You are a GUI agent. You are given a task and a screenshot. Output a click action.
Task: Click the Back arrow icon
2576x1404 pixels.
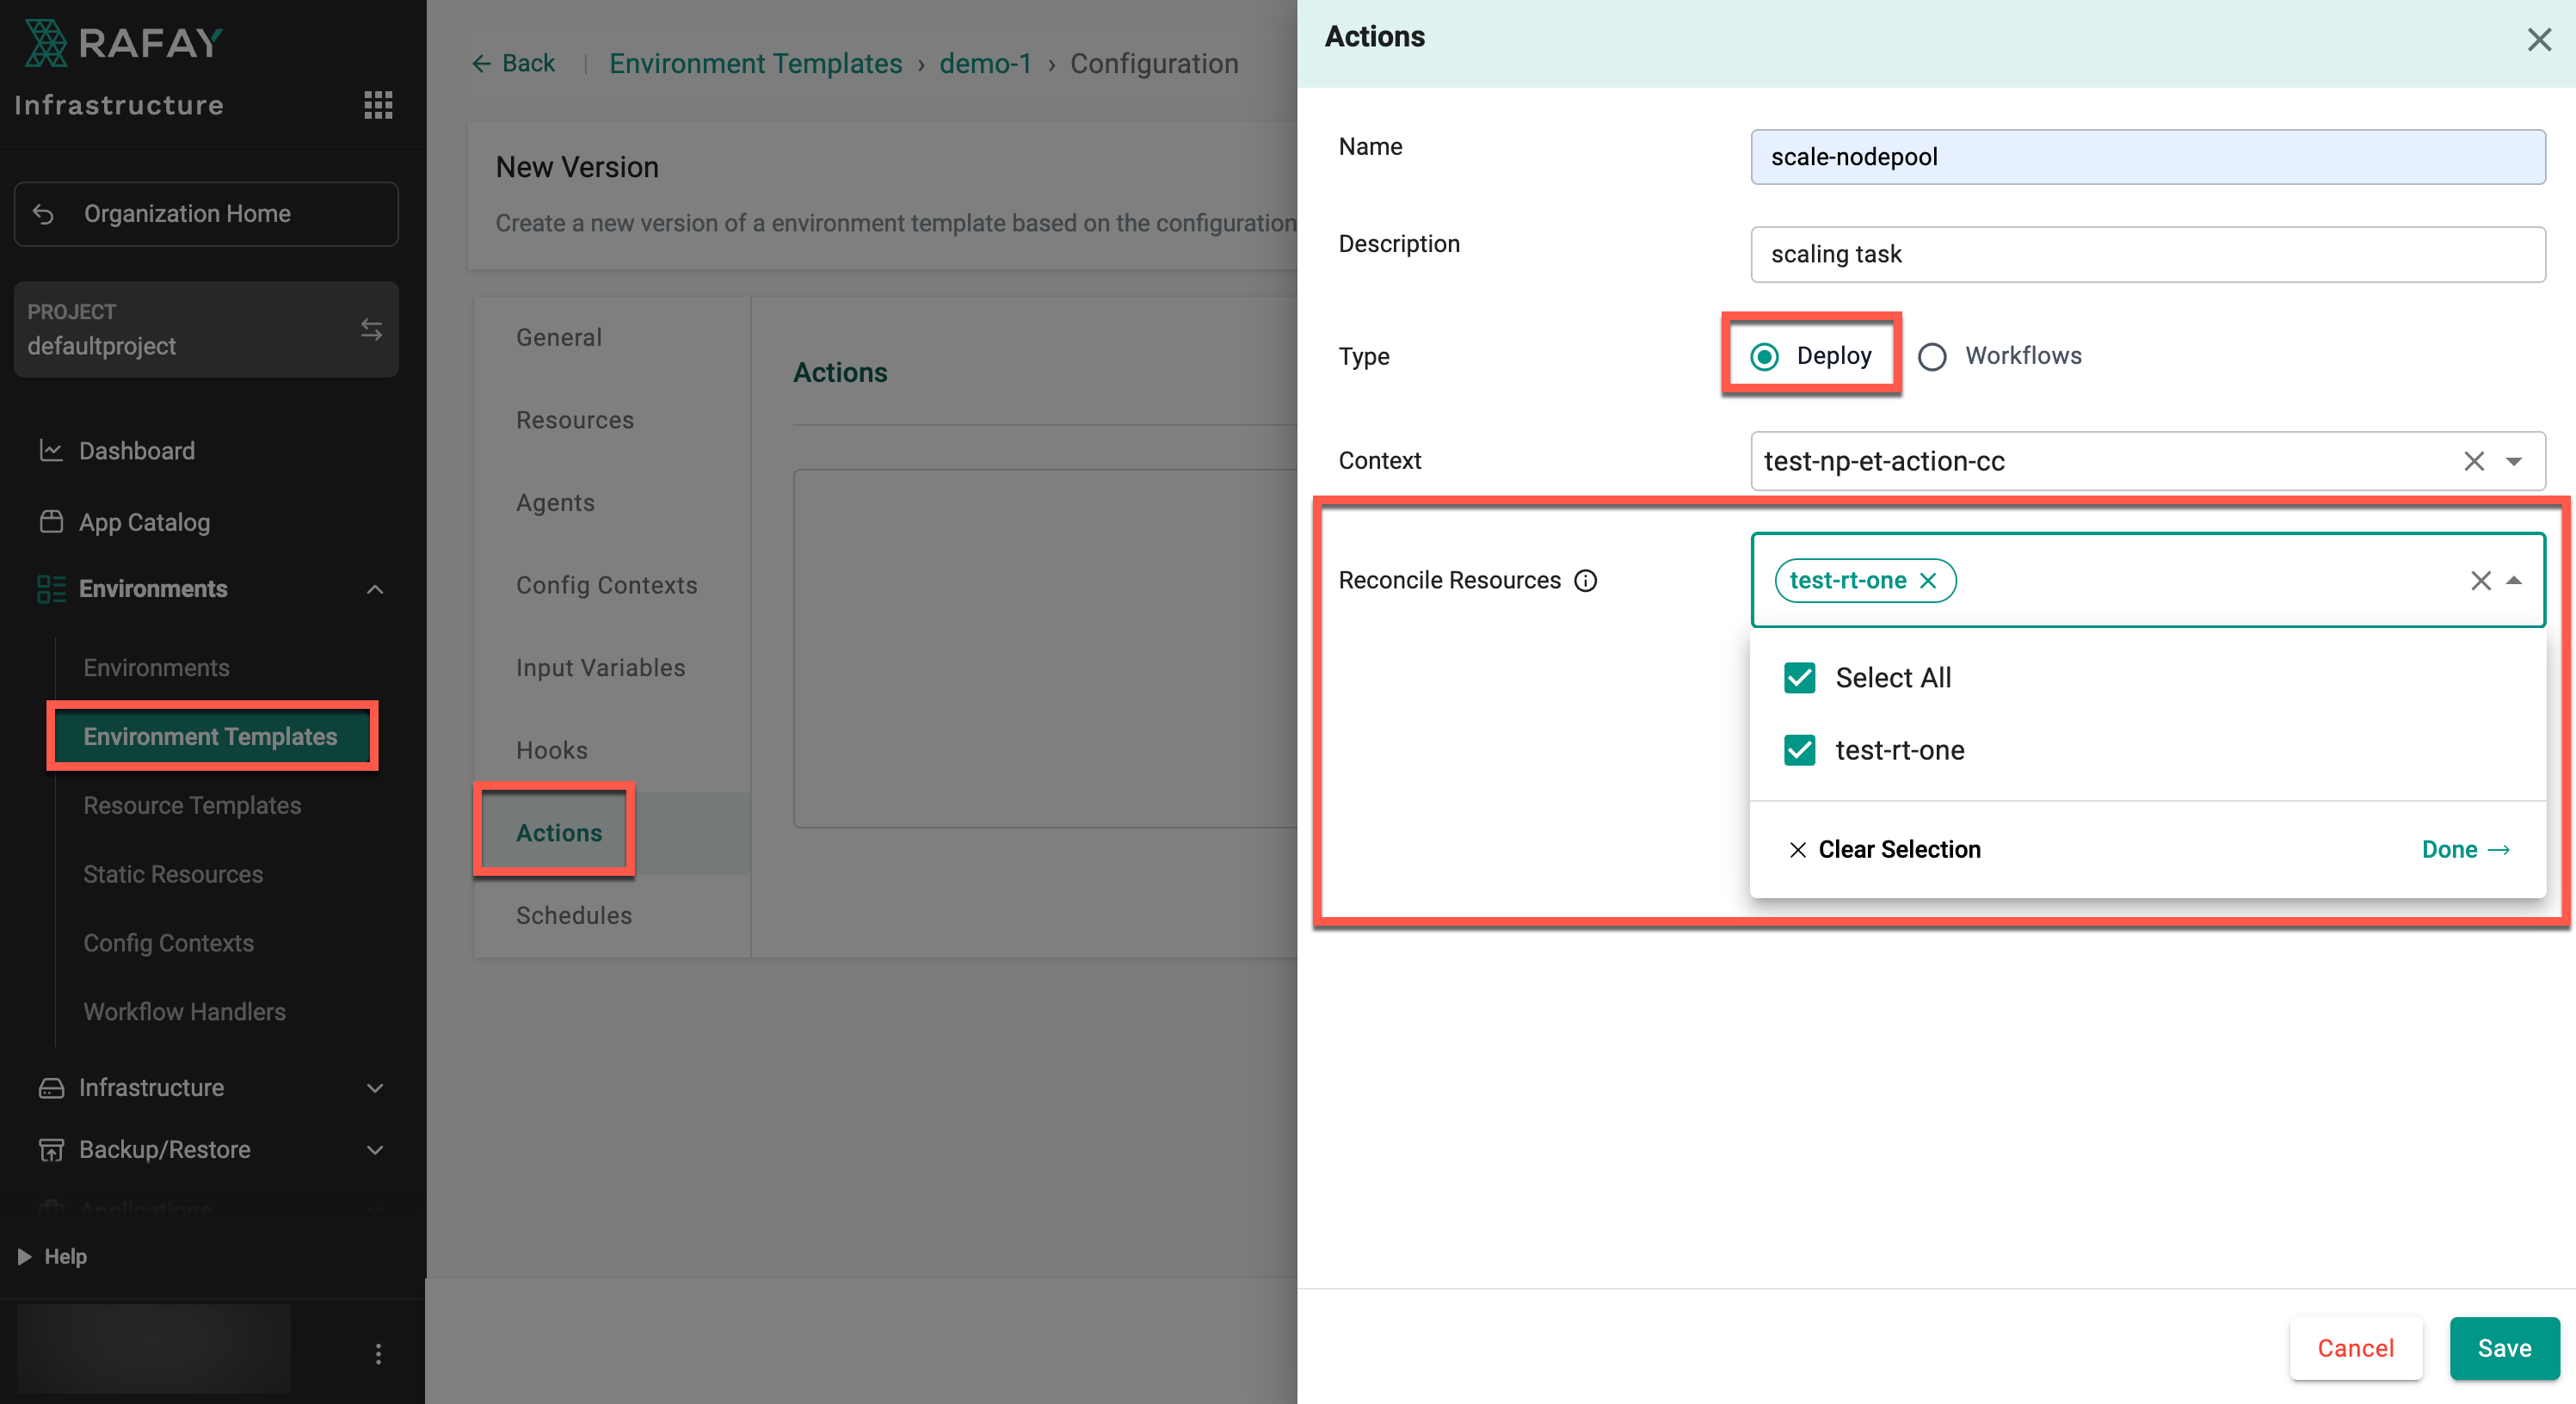pos(481,64)
